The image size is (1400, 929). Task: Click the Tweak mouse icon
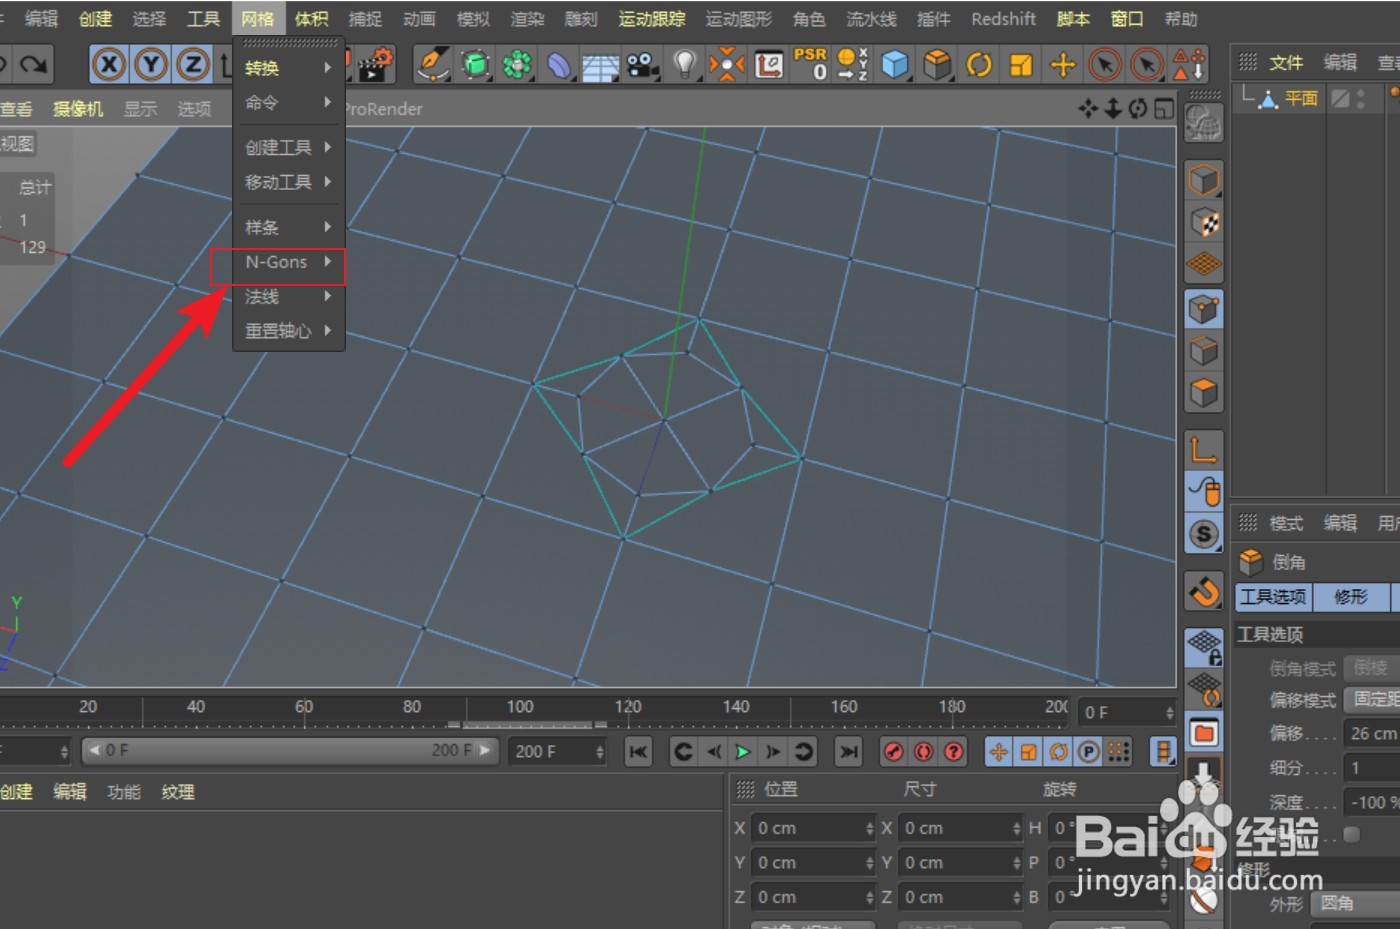coord(1204,491)
